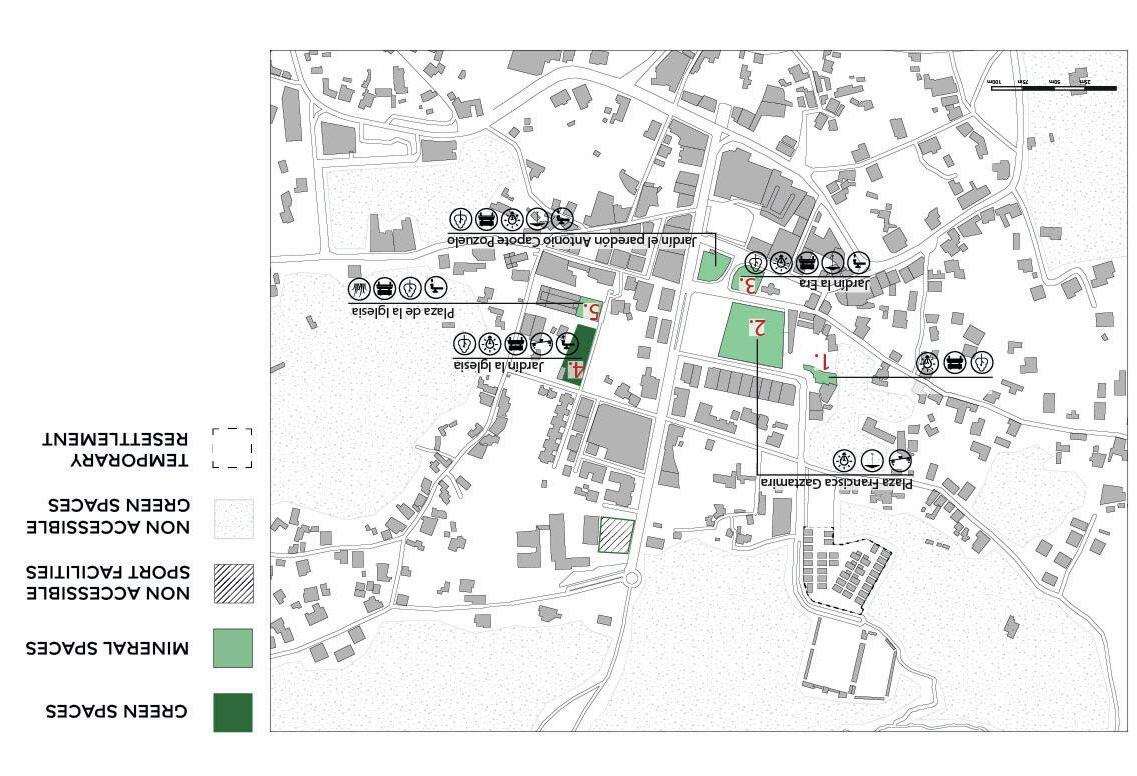The image size is (1137, 776).
Task: Click the dotted Non Accessible Green Spaces swatch
Action: tap(233, 519)
